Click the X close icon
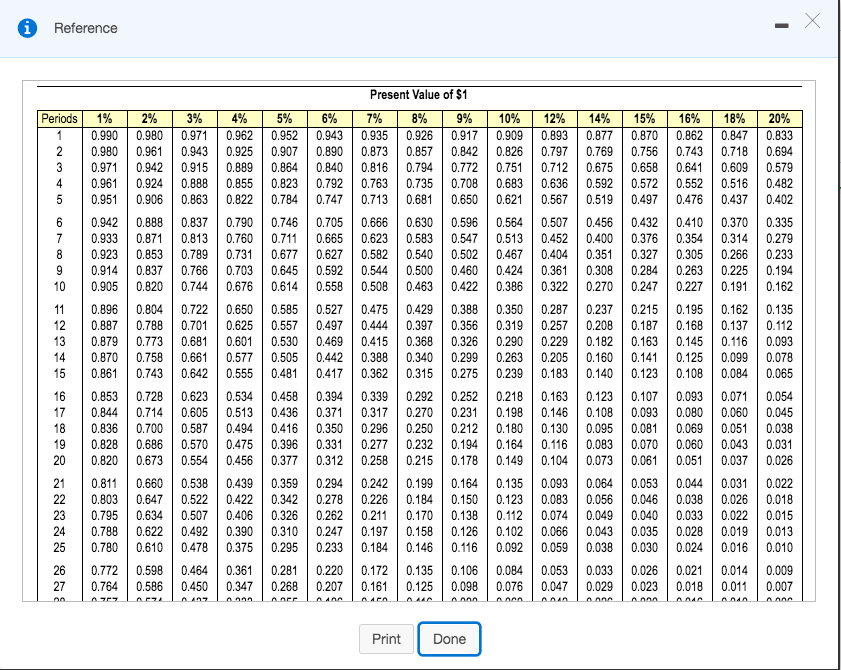The height and width of the screenshot is (670, 841). click(x=811, y=20)
